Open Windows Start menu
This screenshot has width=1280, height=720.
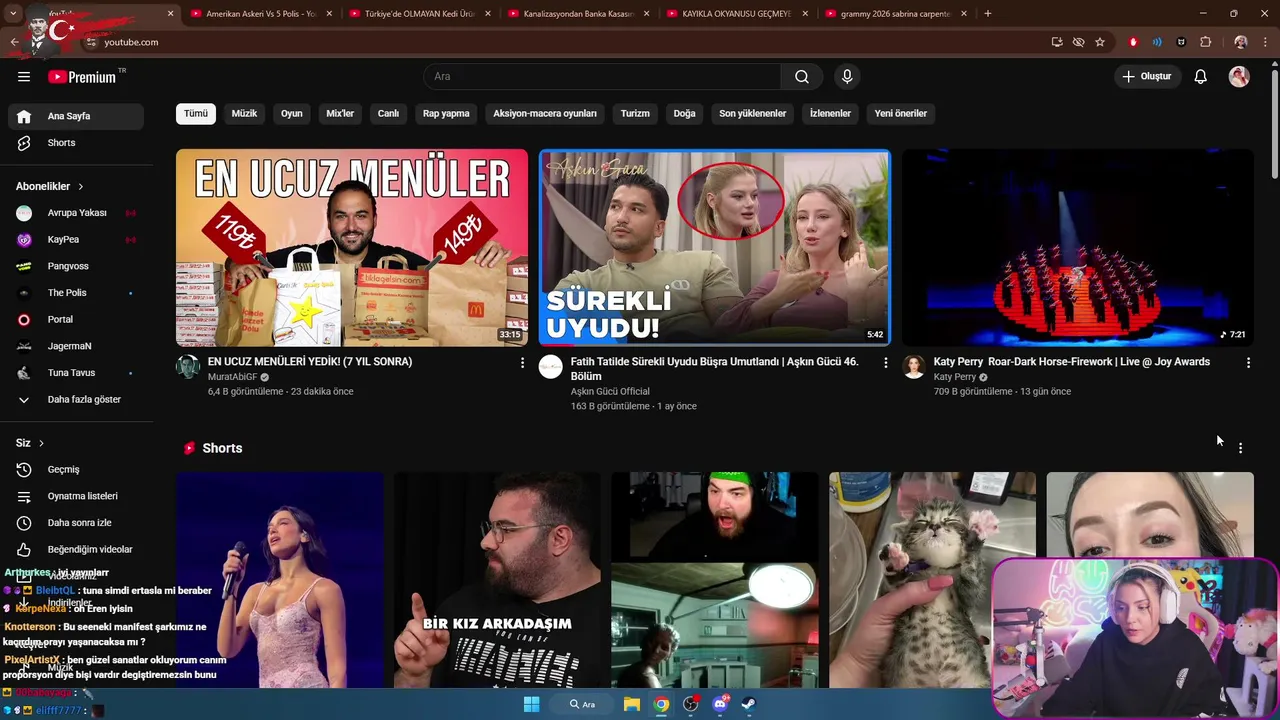[531, 704]
